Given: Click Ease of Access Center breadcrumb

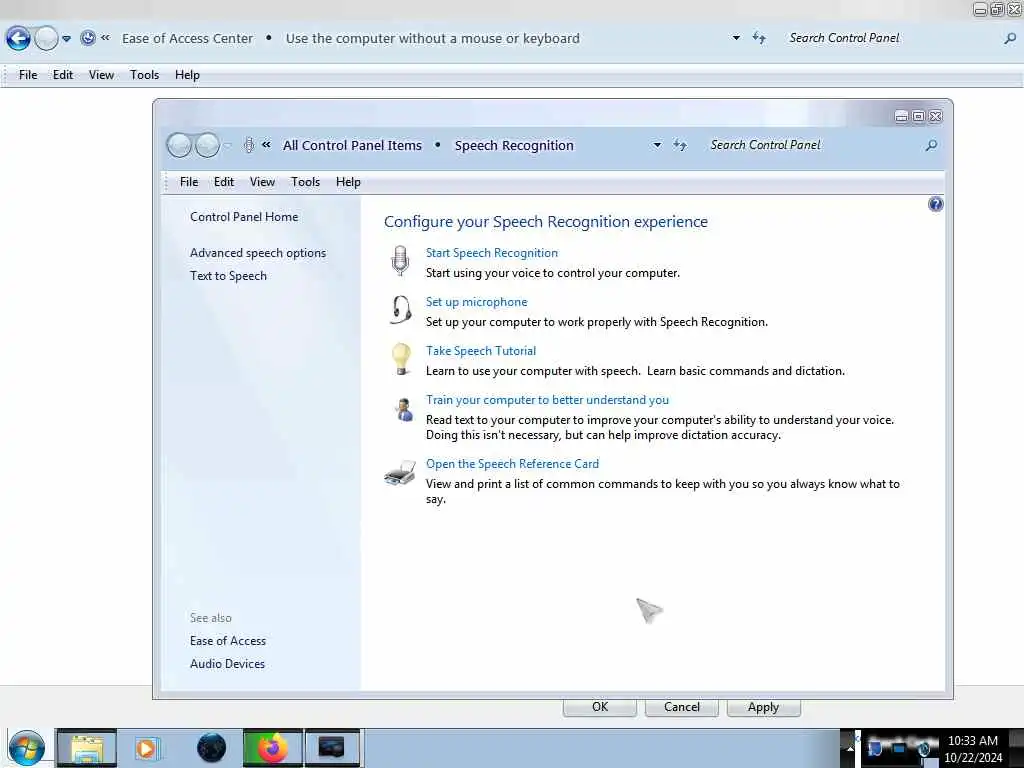Looking at the screenshot, I should click(x=187, y=39).
